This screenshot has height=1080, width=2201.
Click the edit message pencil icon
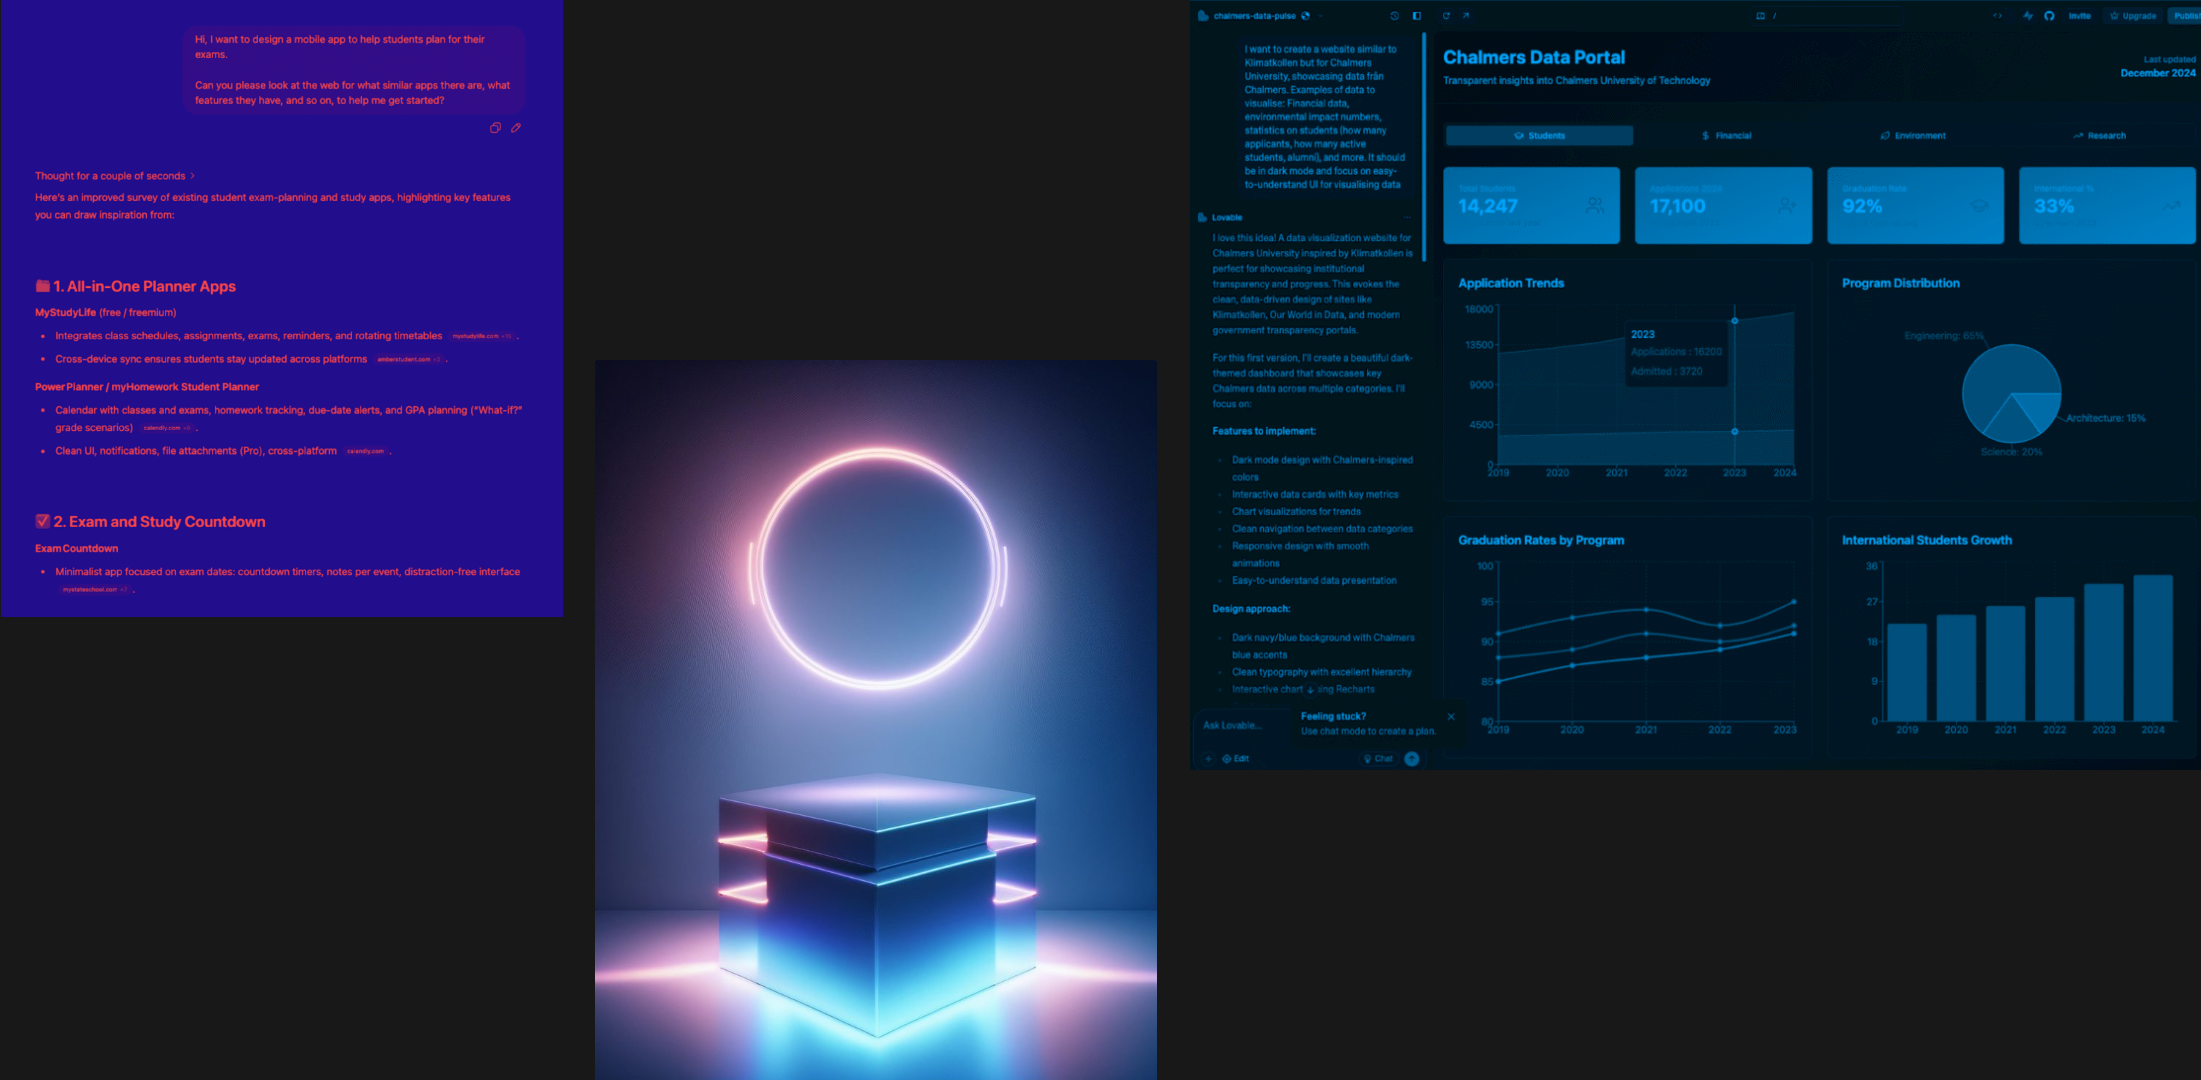coord(516,128)
